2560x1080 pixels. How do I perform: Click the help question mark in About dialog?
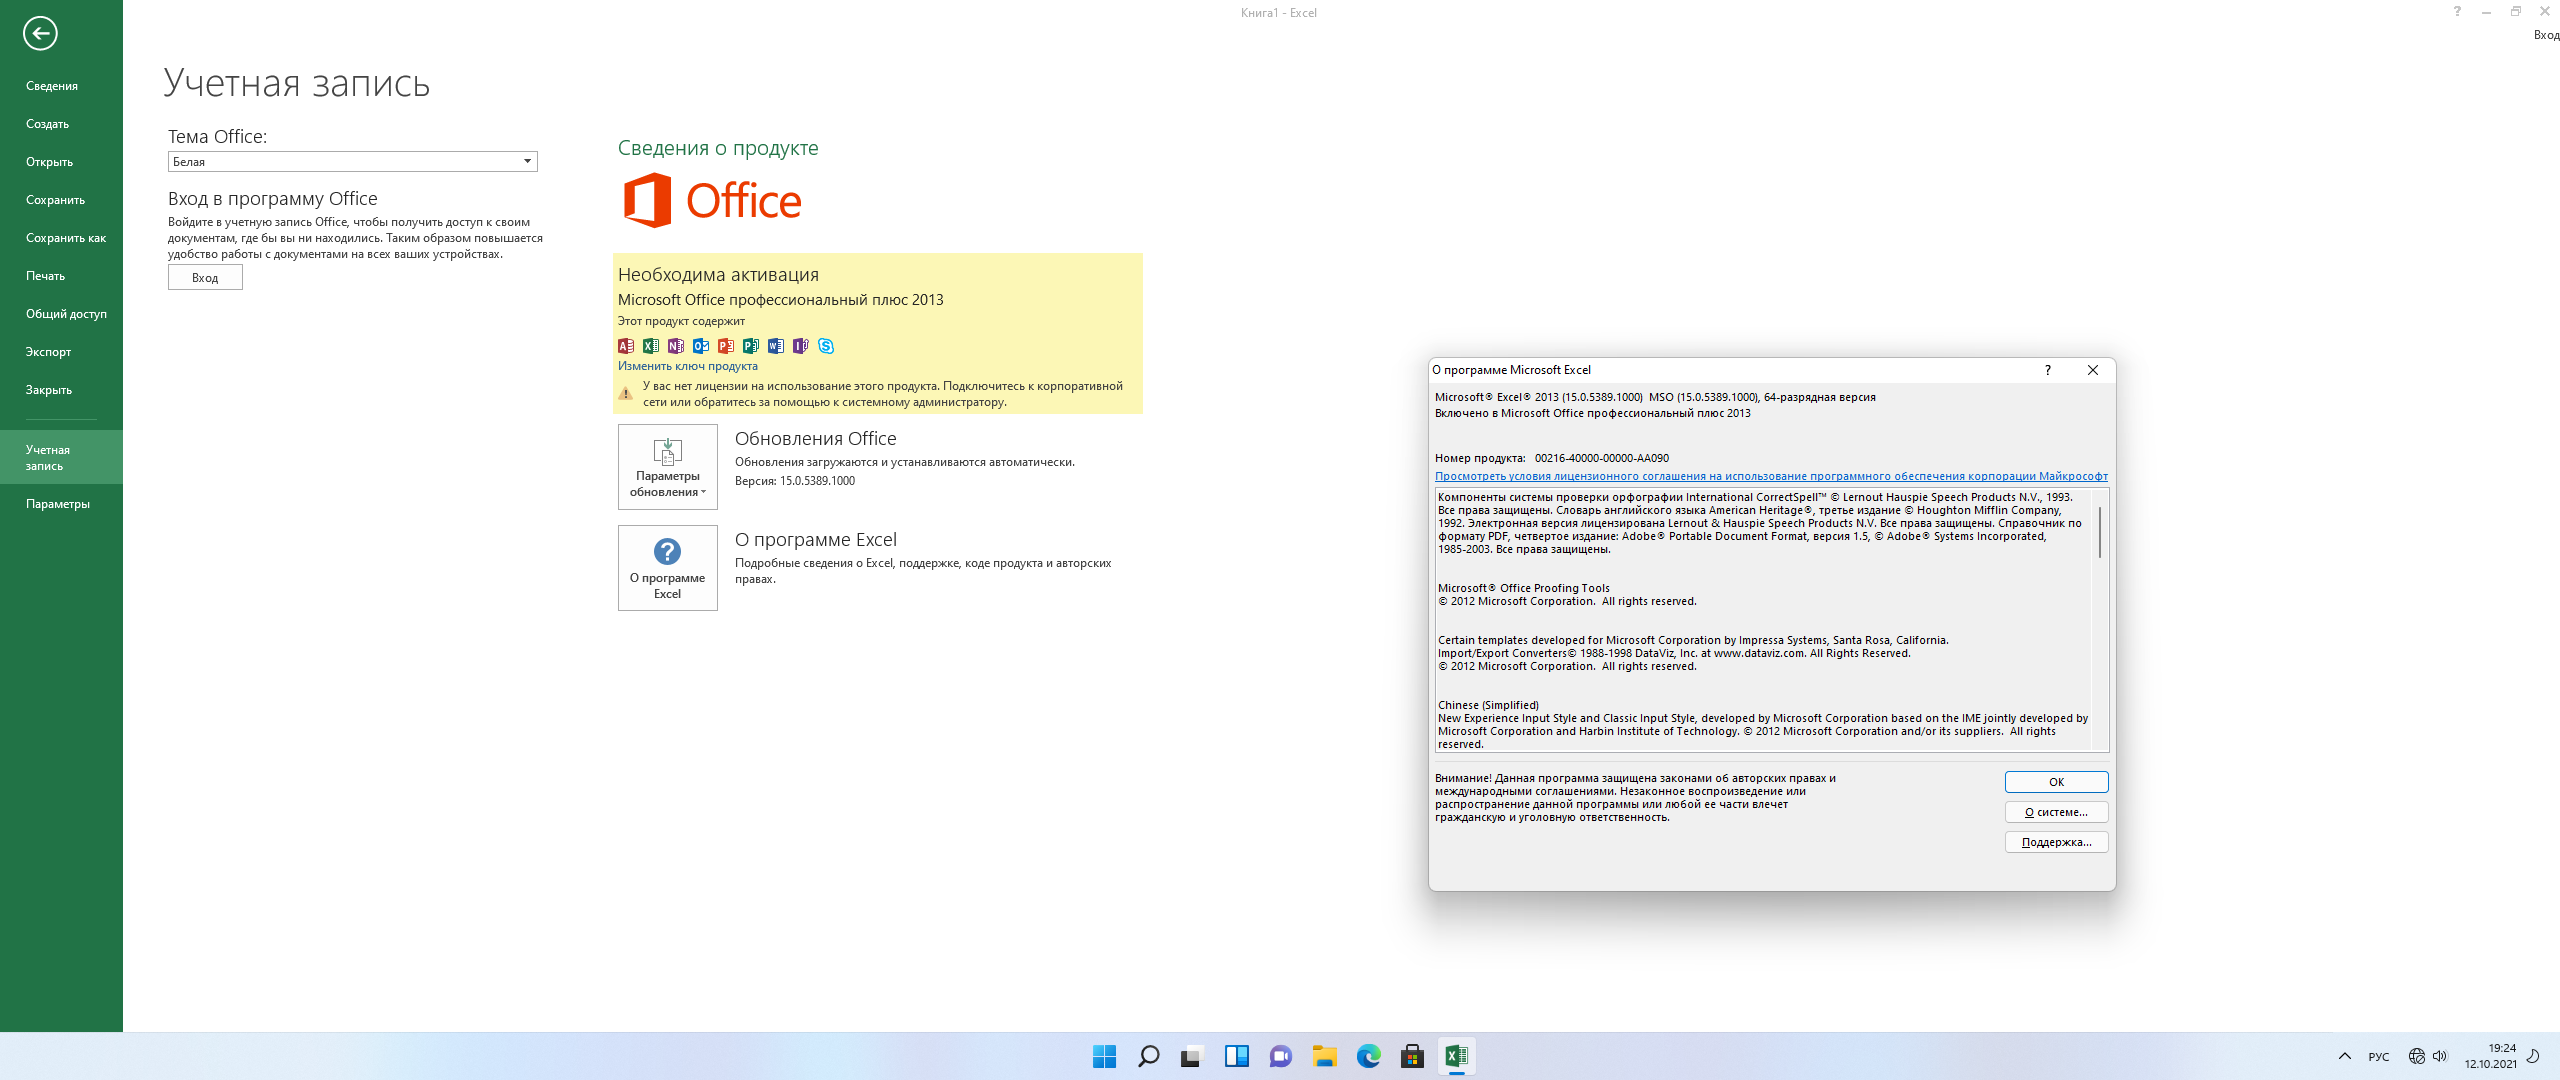pos(2048,370)
